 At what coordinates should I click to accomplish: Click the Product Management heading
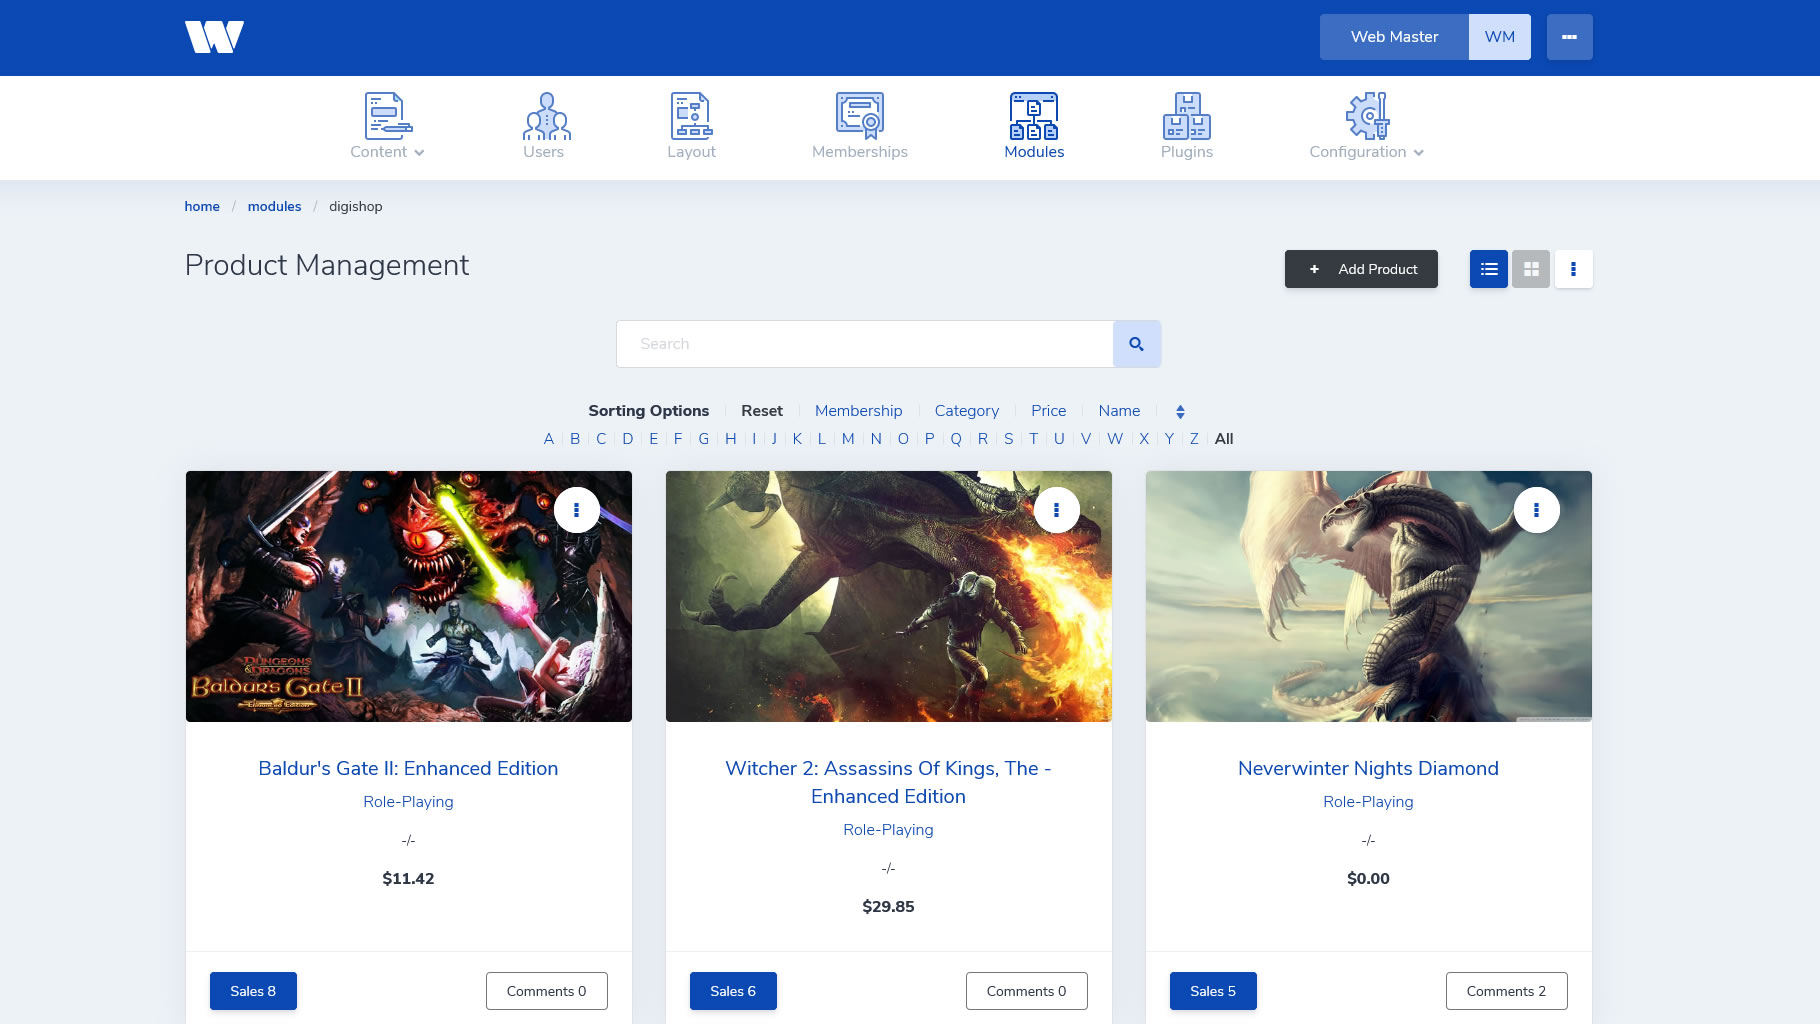(327, 265)
